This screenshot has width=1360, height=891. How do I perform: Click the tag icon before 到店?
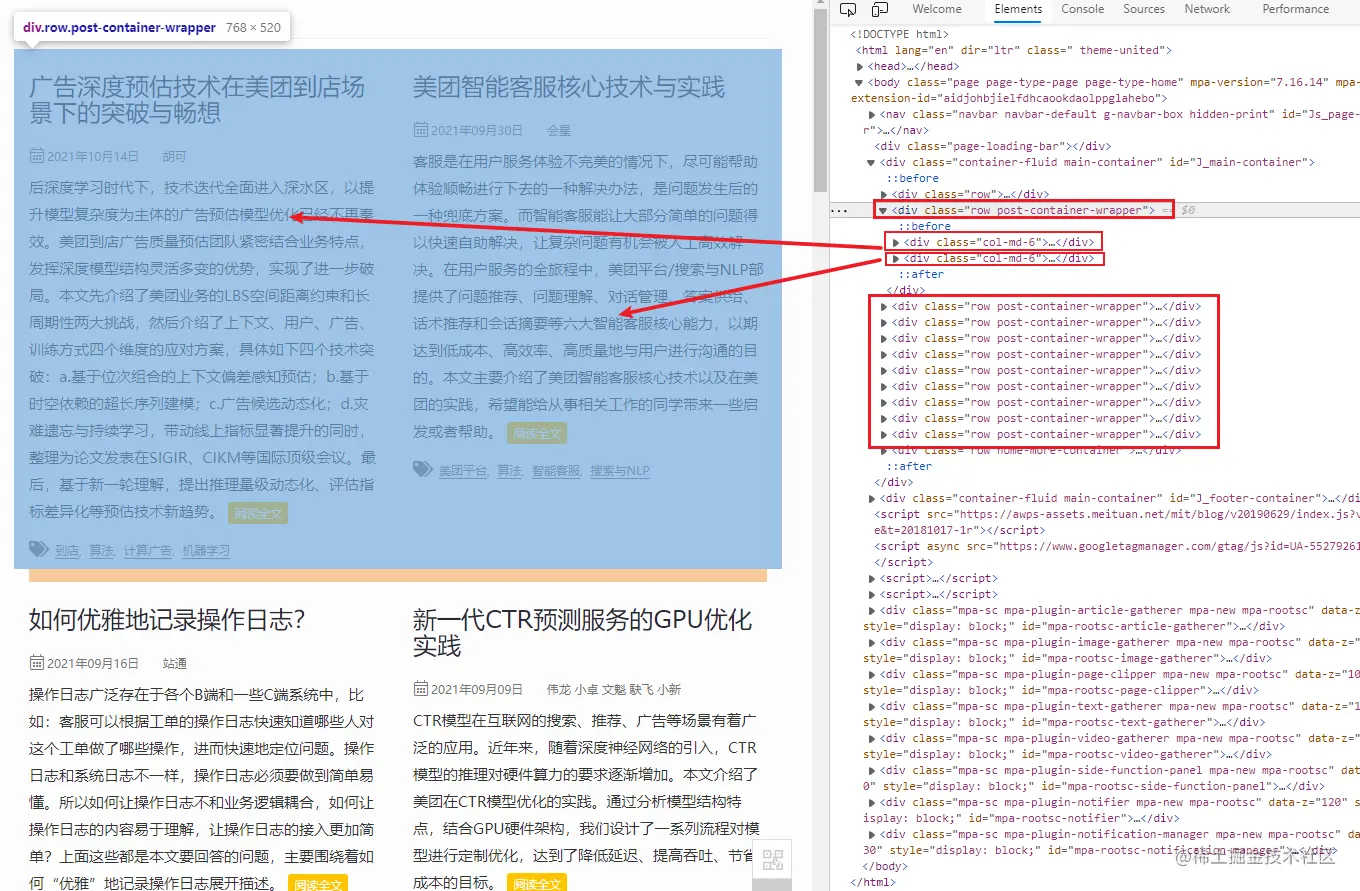click(x=38, y=549)
